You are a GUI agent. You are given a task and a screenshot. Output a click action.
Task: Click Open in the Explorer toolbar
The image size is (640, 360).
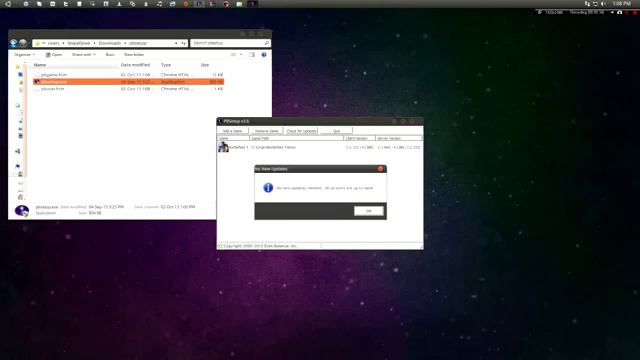point(53,54)
